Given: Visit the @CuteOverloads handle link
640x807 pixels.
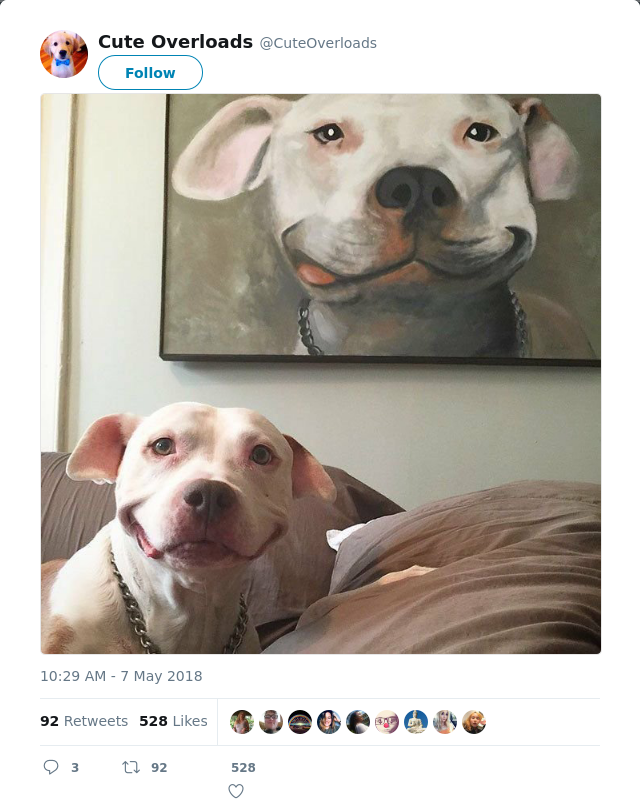Looking at the screenshot, I should pos(318,43).
